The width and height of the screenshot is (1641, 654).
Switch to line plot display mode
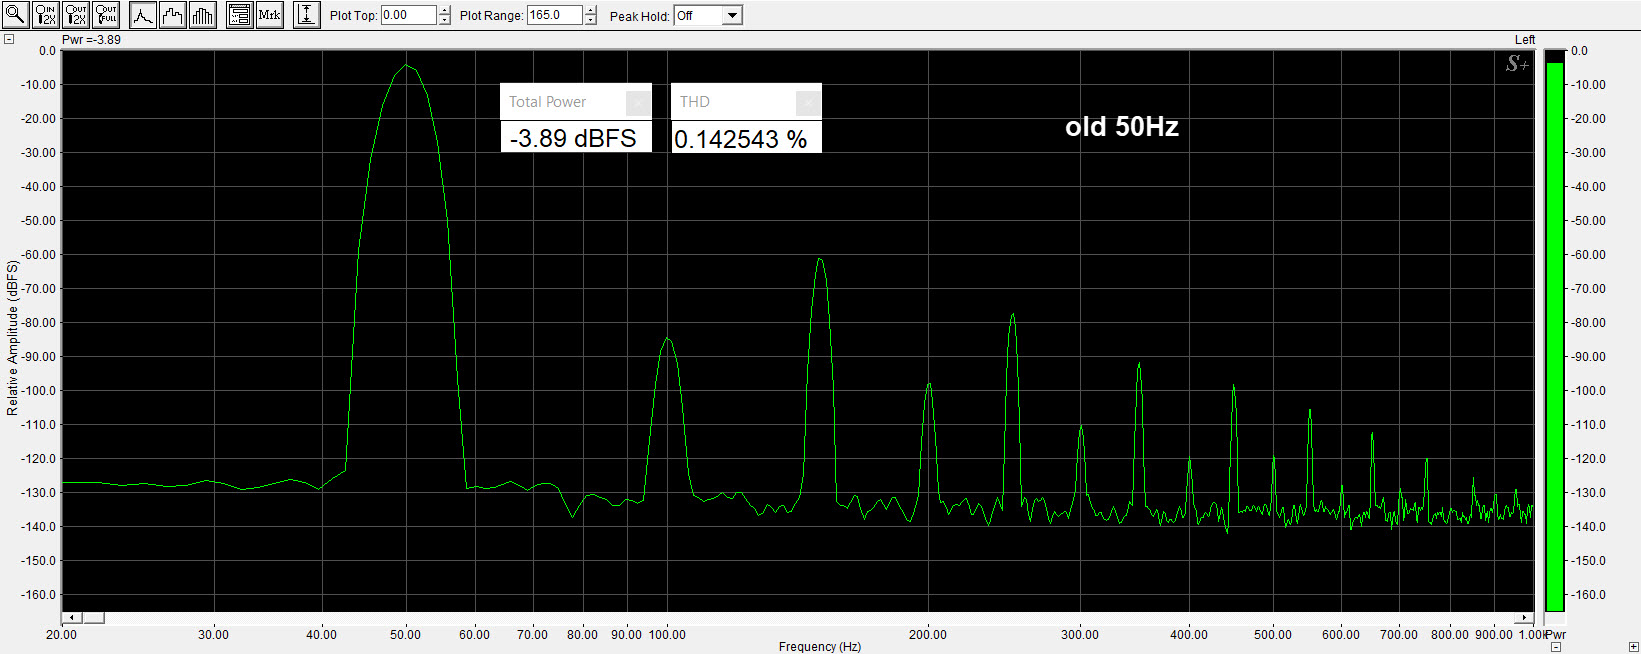coord(143,15)
